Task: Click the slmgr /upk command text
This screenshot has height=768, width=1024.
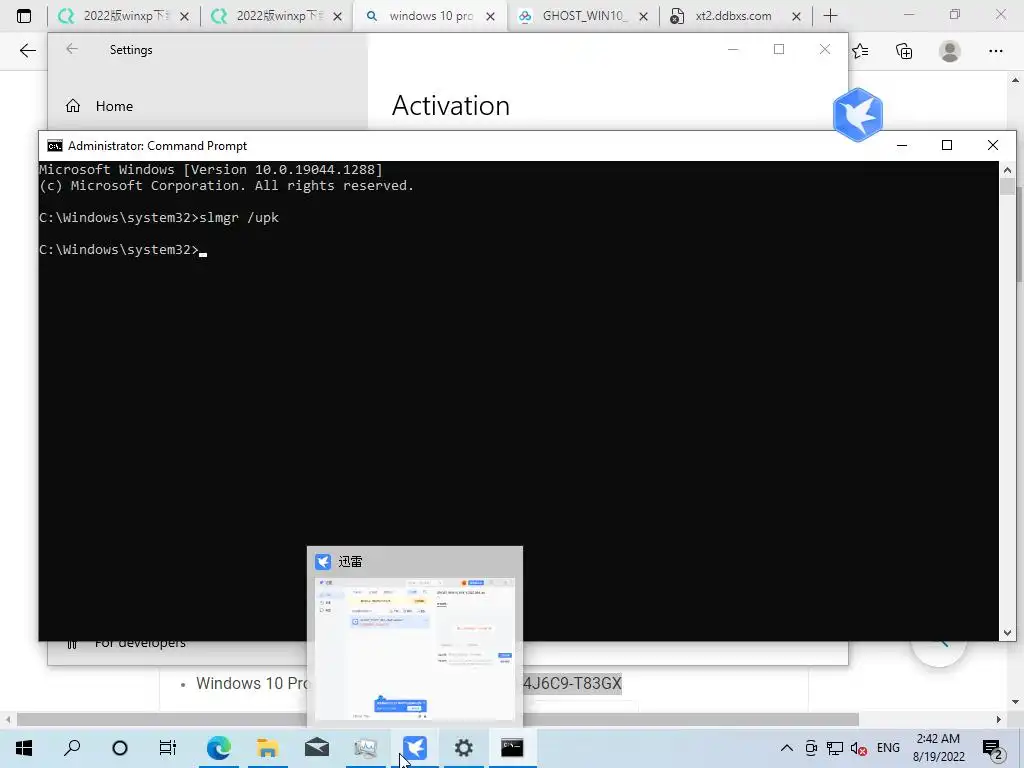Action: pyautogui.click(x=239, y=217)
